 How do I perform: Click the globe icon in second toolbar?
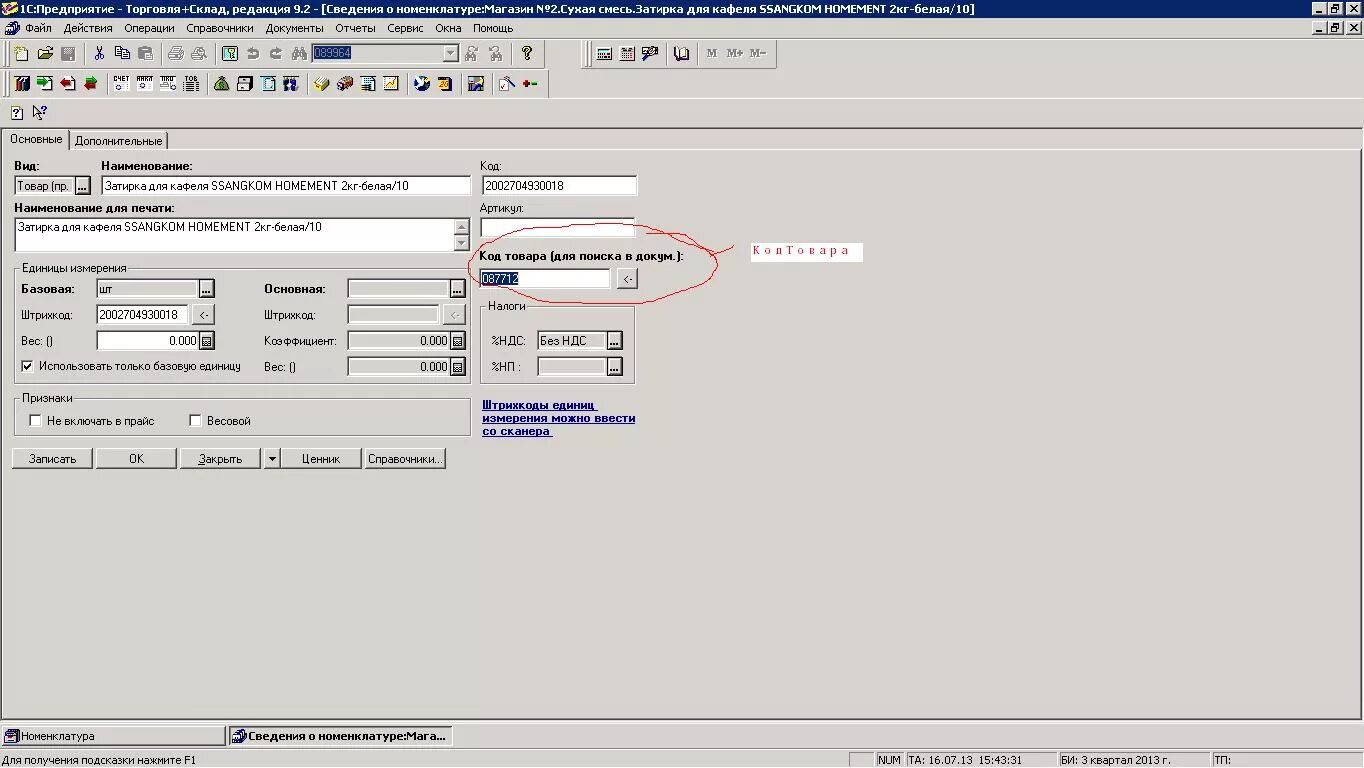pos(421,84)
